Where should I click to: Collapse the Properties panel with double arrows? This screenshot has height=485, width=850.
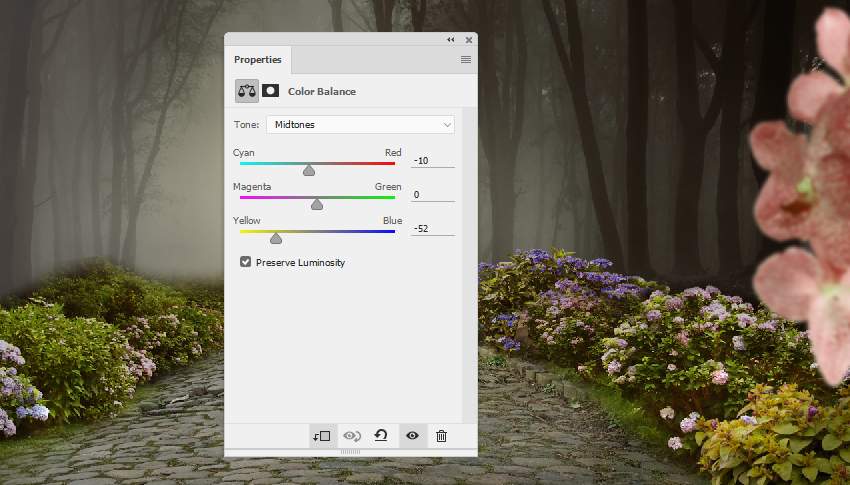450,40
